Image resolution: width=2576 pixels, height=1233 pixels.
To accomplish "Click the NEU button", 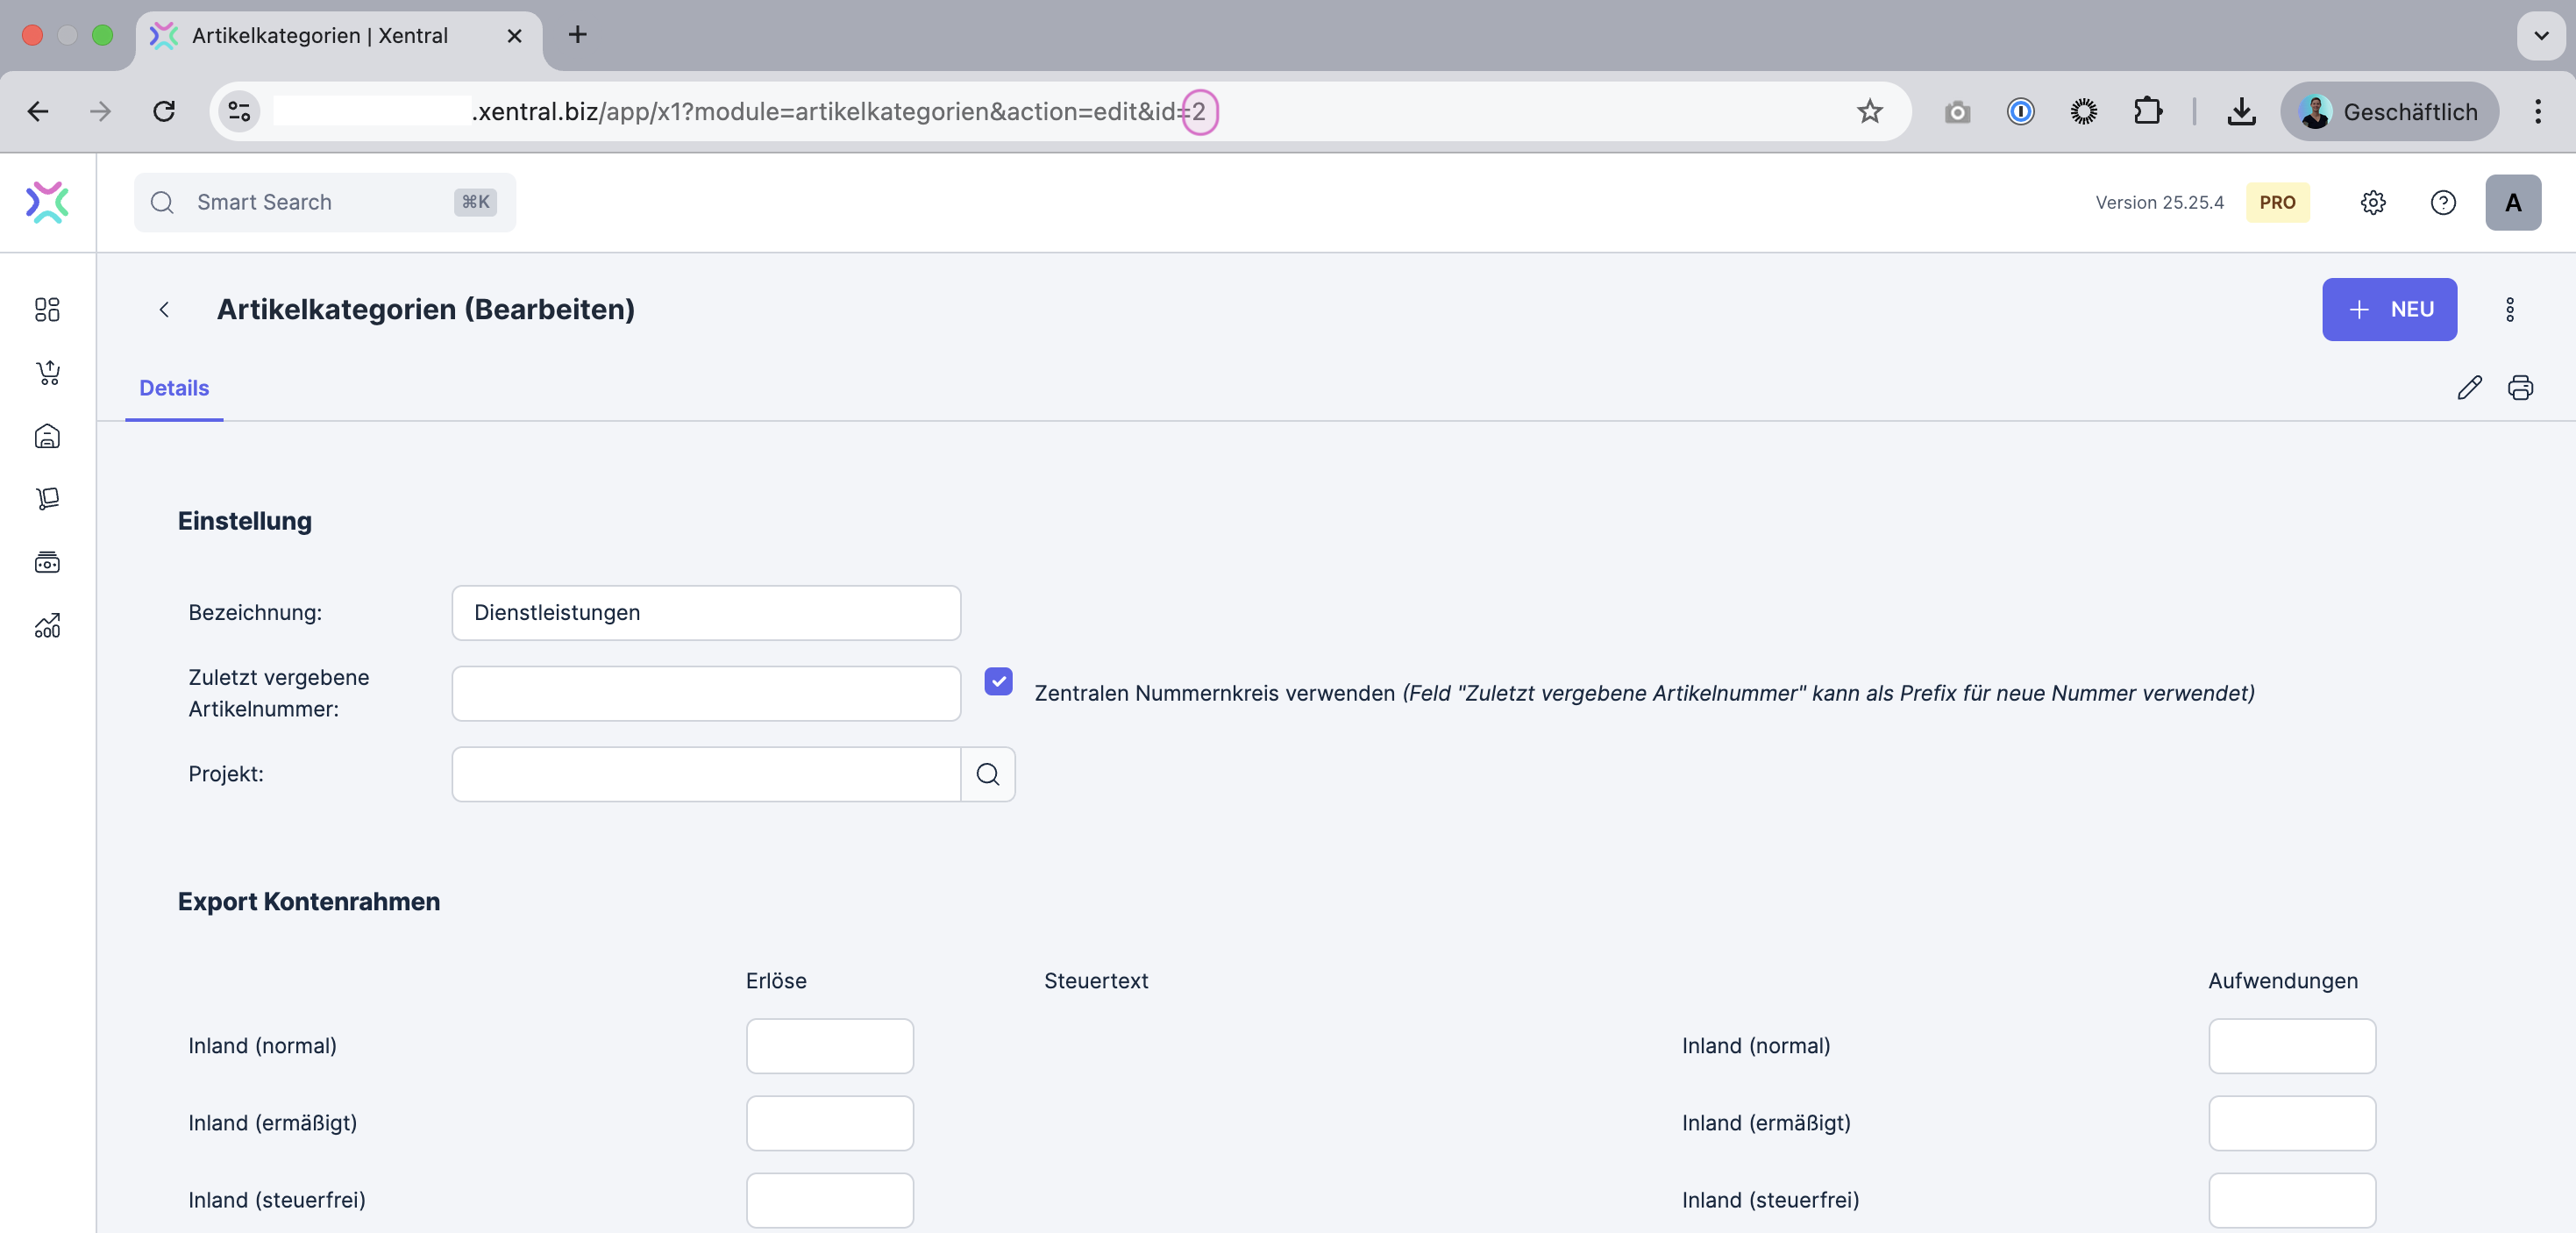I will pyautogui.click(x=2388, y=309).
